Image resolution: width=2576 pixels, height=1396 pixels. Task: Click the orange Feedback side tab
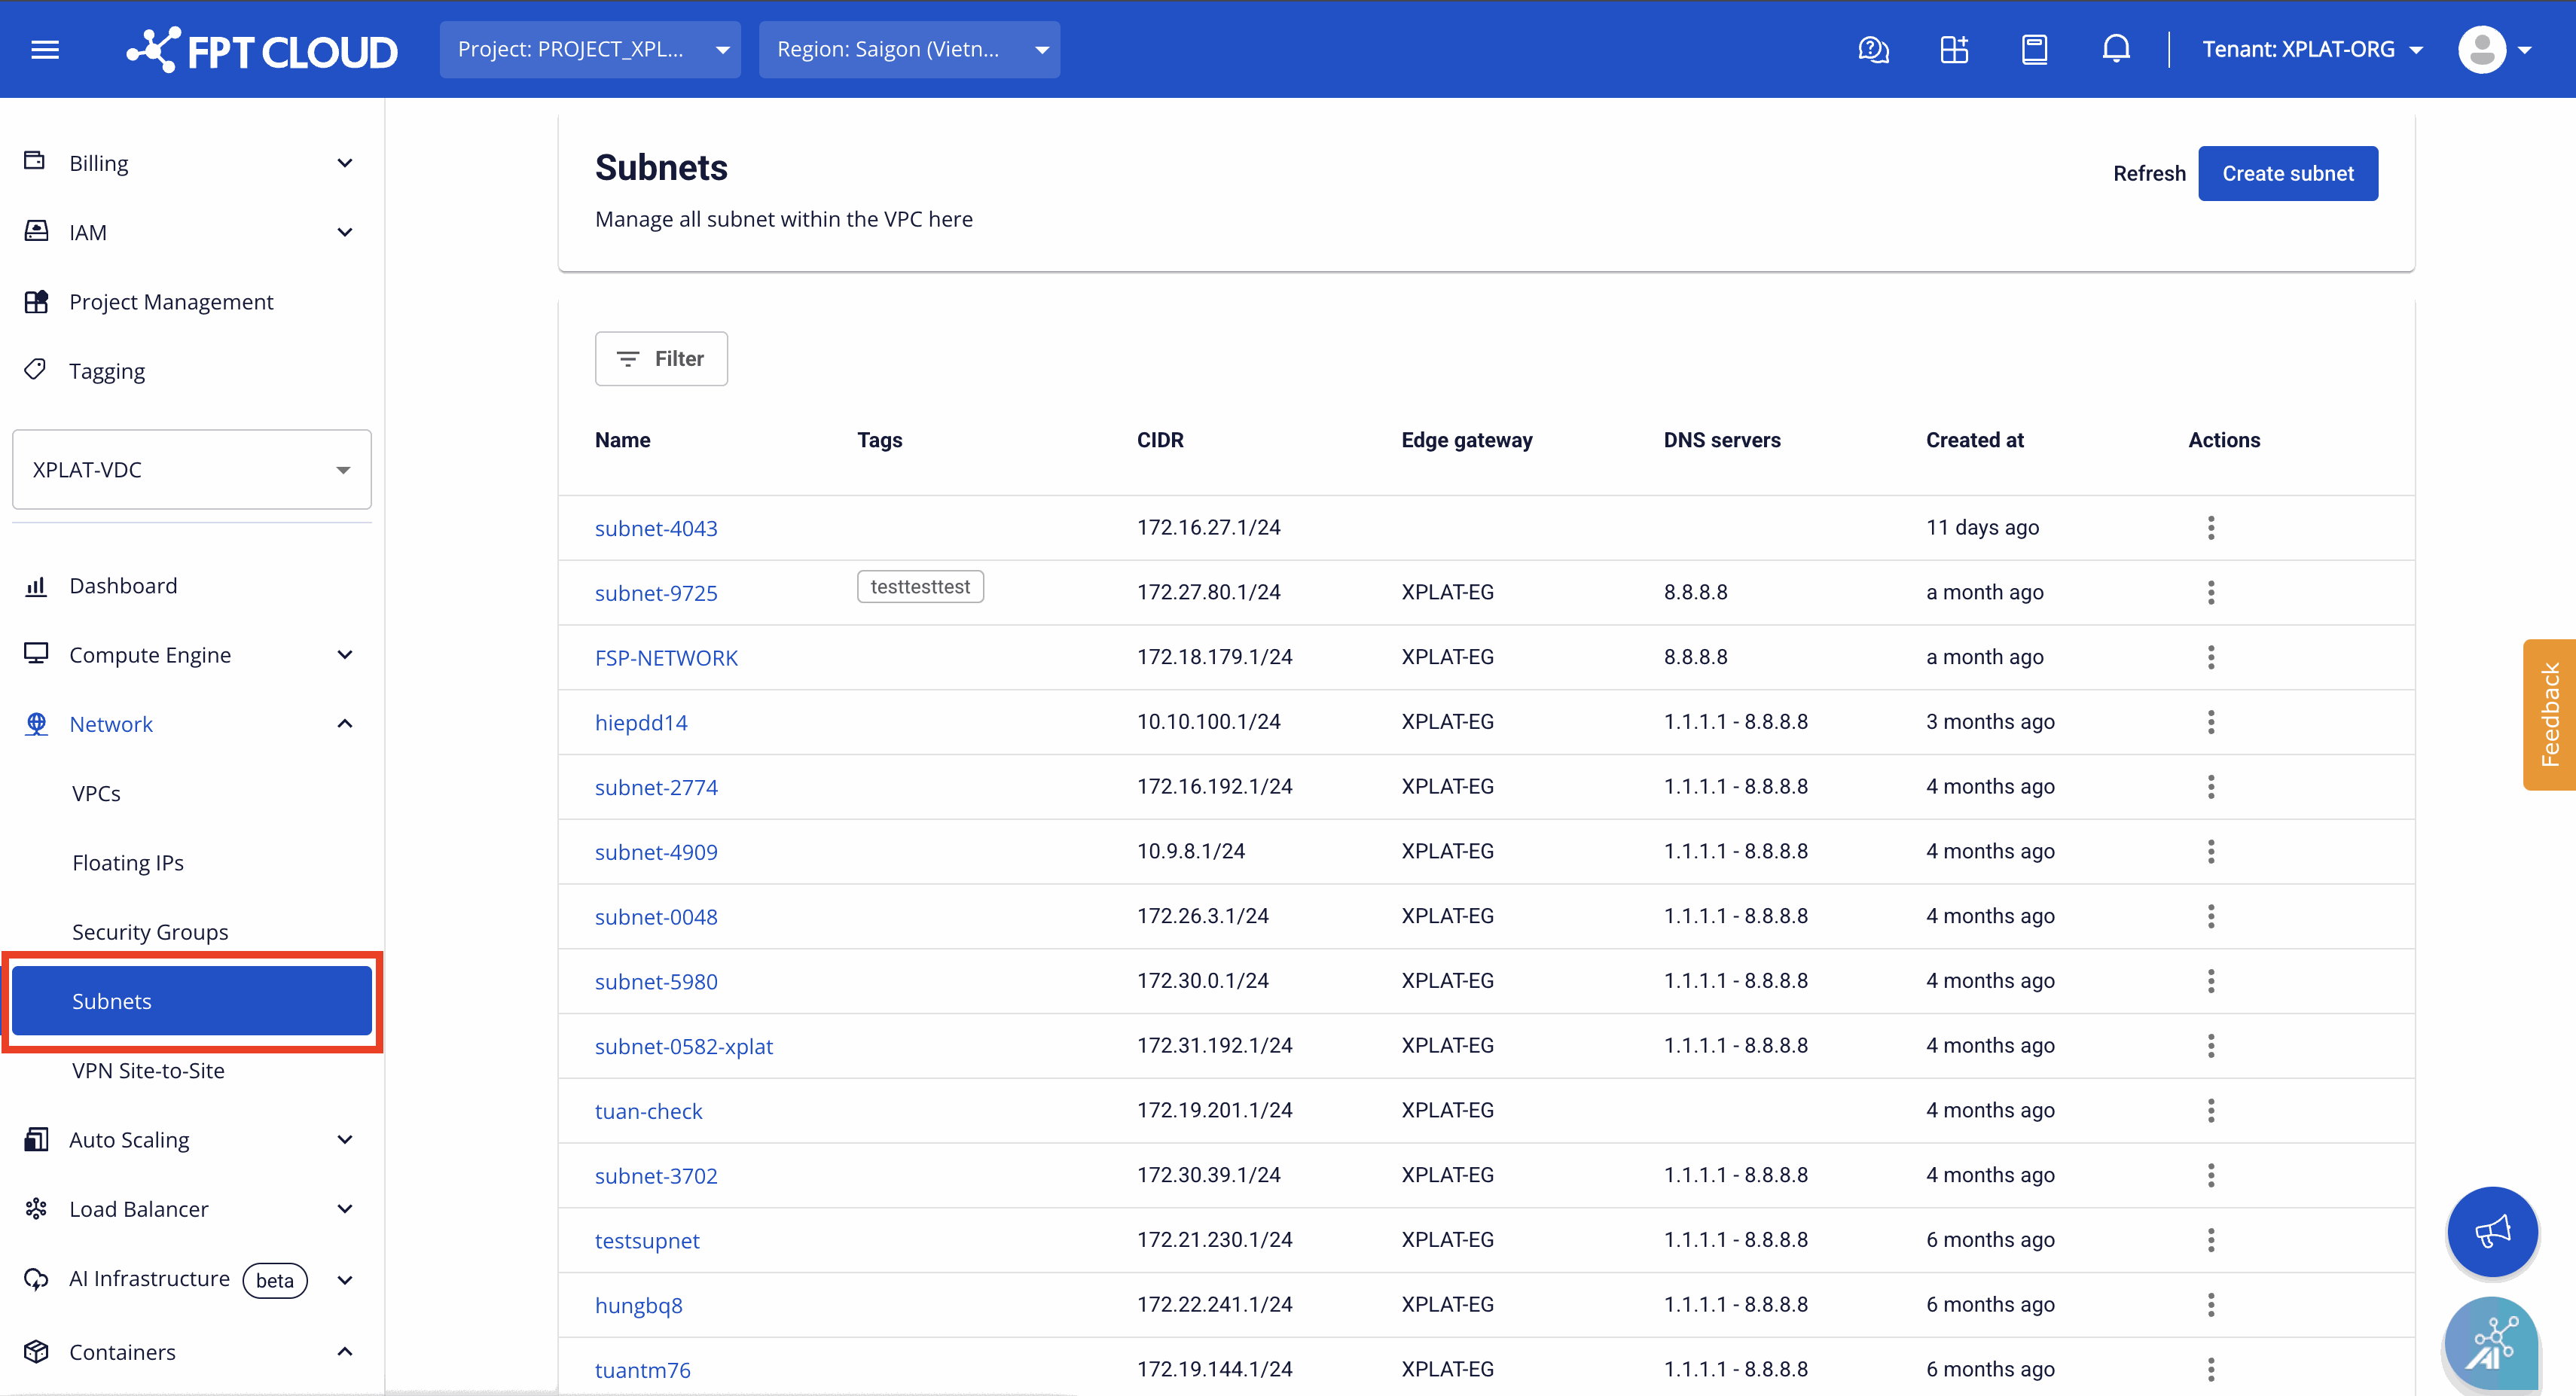2549,714
